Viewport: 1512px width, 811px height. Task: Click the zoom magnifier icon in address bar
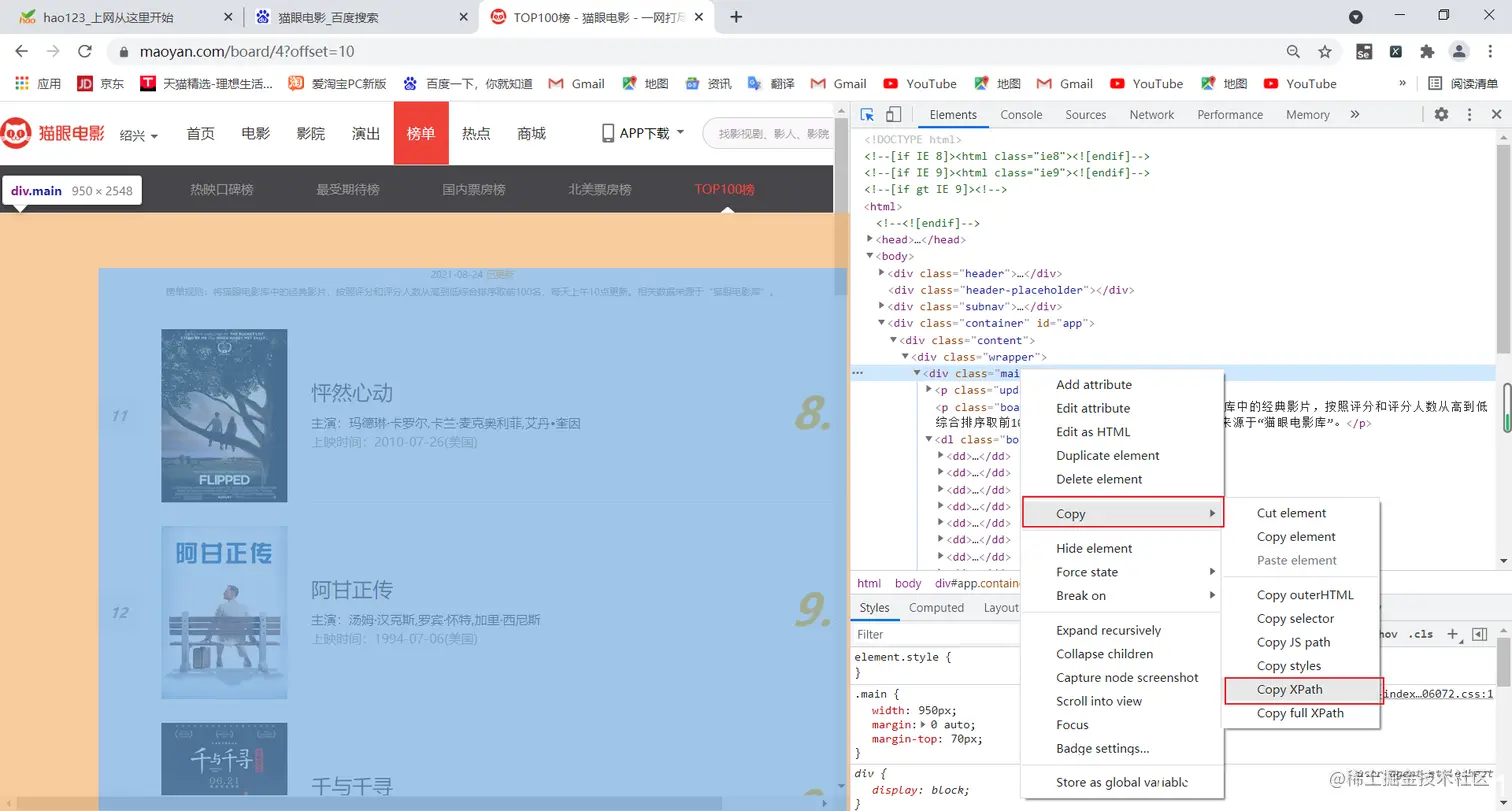click(1293, 51)
